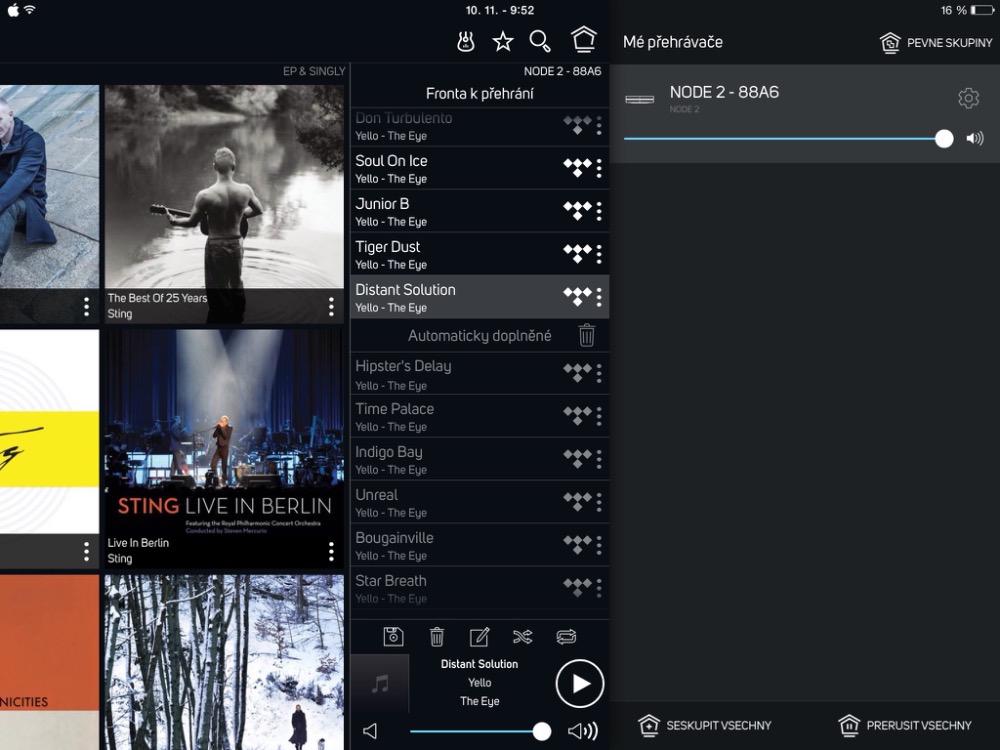The height and width of the screenshot is (750, 1000).
Task: Open options for Time Palace
Action: click(599, 416)
